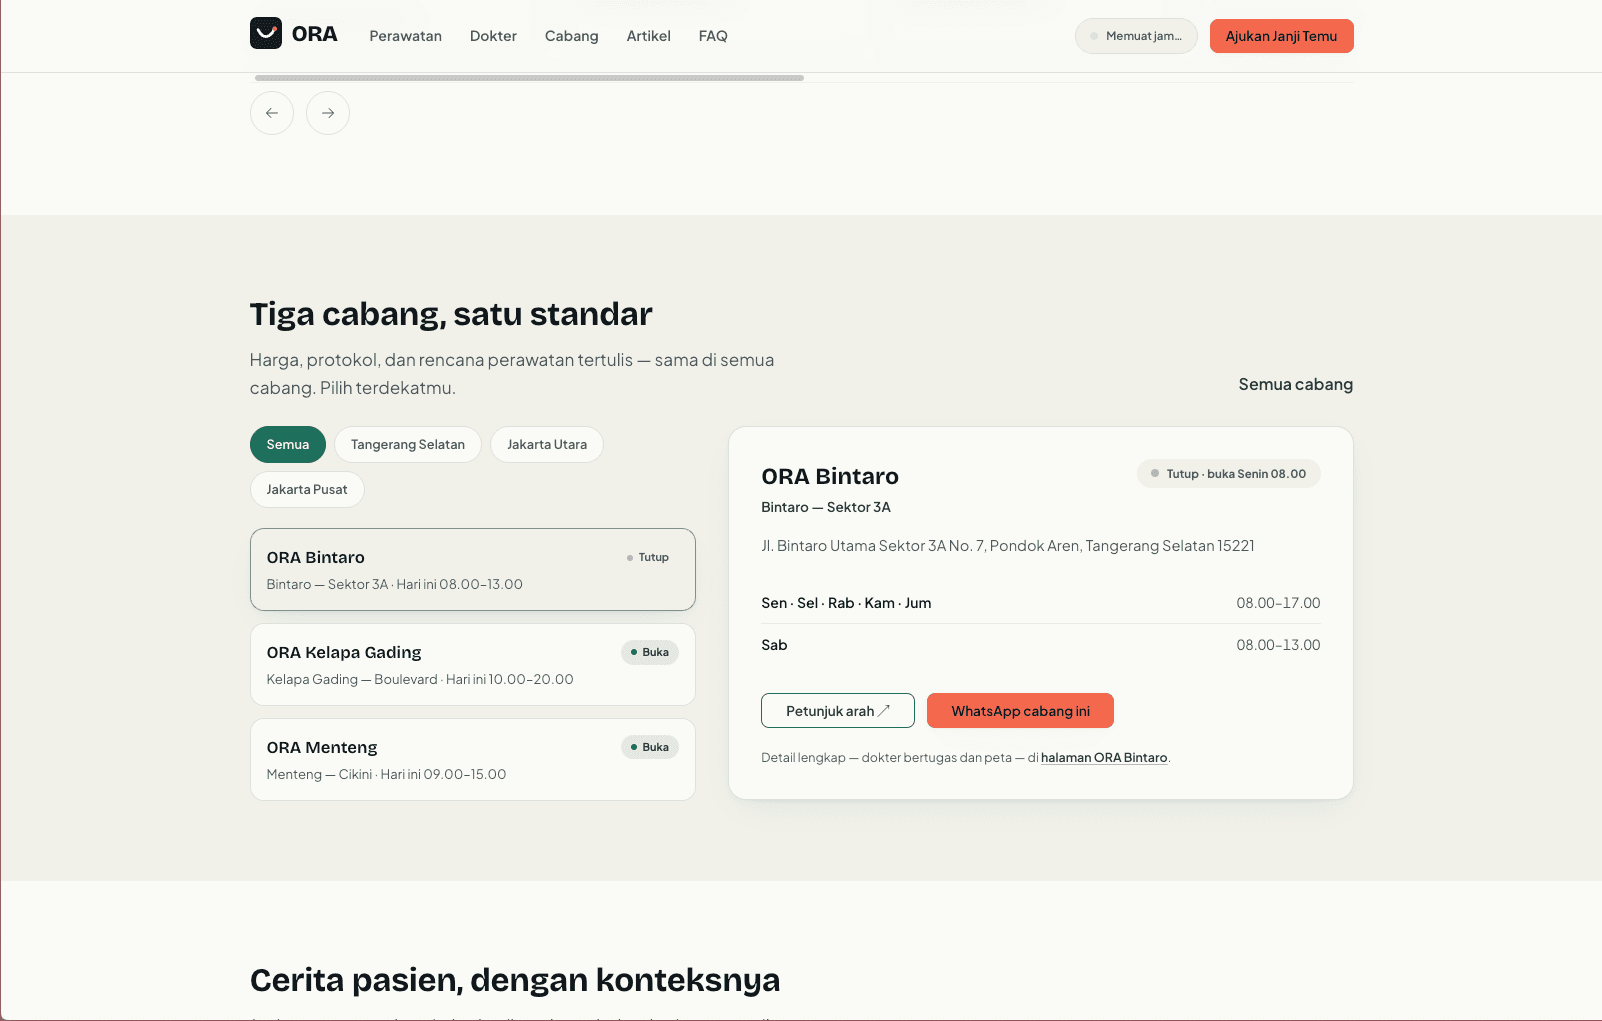Select the Semua branch filter
Viewport: 1602px width, 1021px height.
(x=288, y=445)
